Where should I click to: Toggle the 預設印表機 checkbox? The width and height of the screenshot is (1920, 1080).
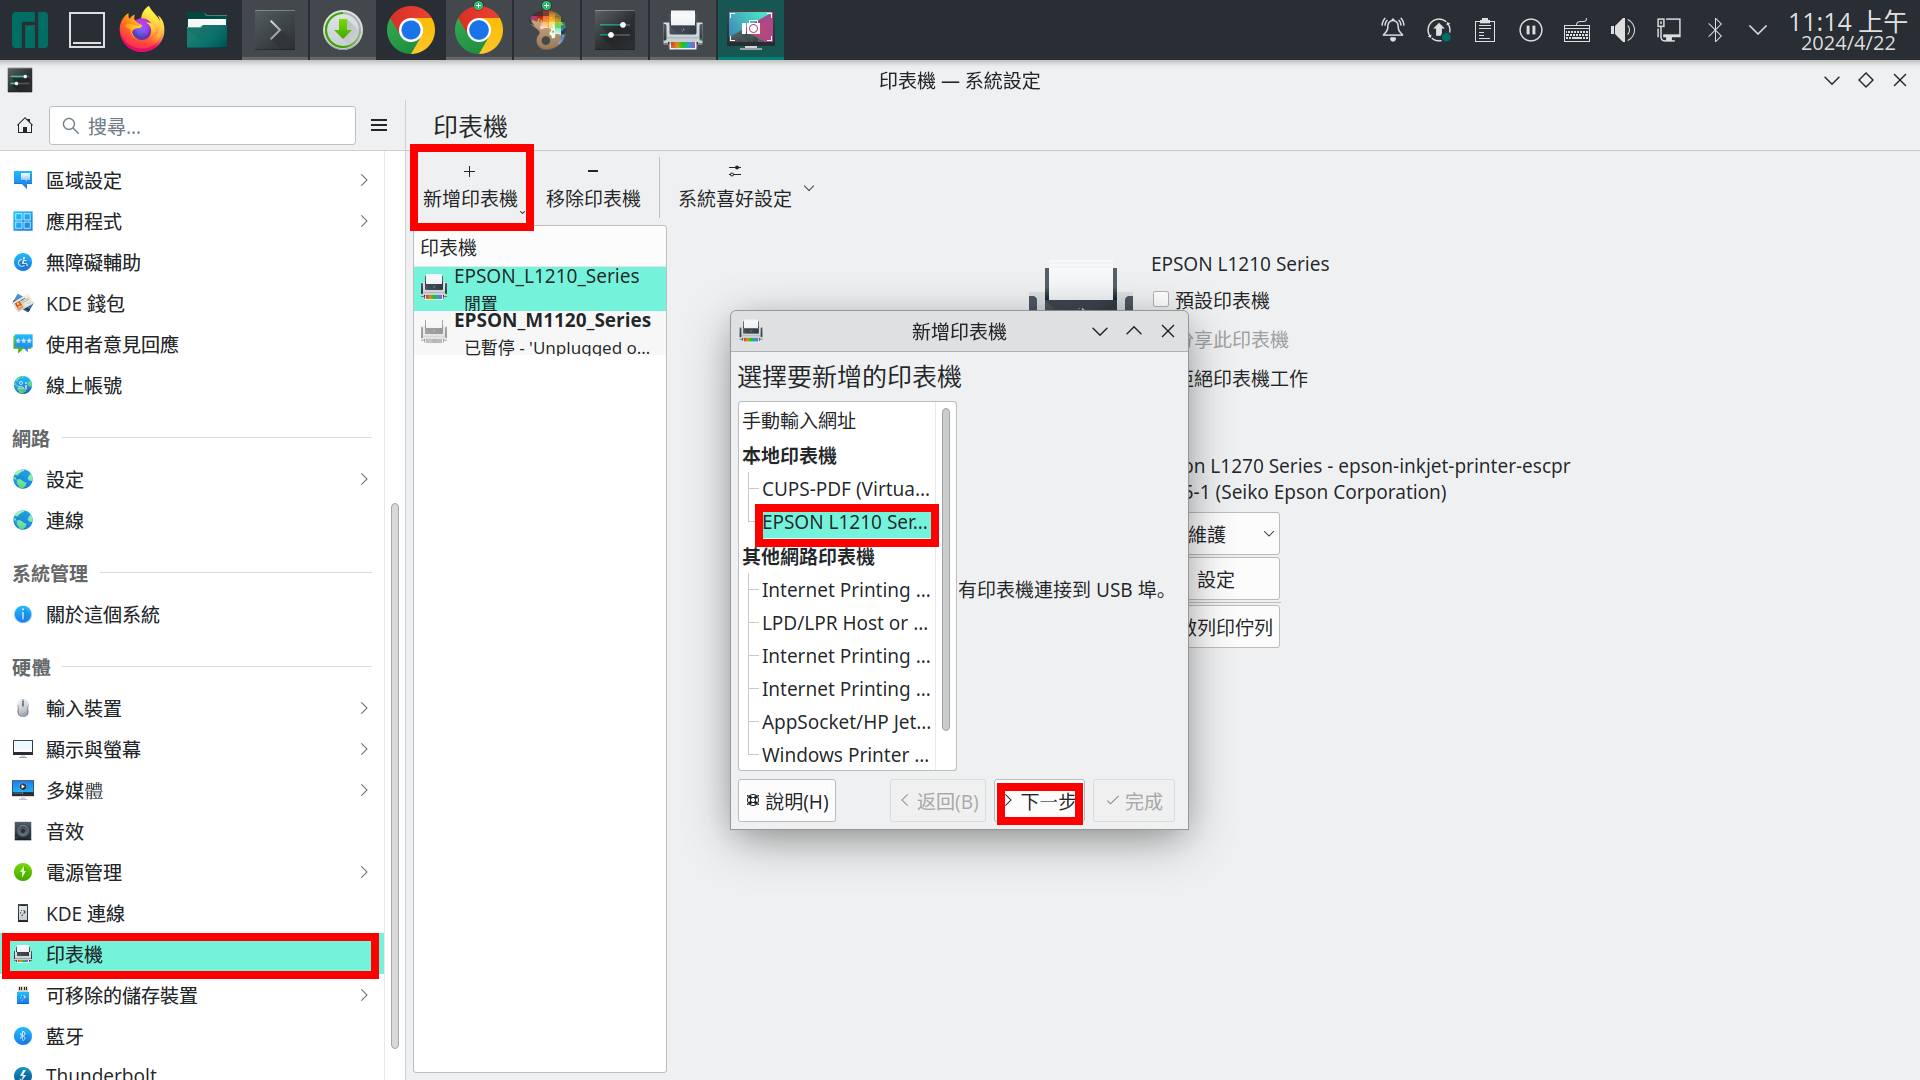[x=1161, y=300]
